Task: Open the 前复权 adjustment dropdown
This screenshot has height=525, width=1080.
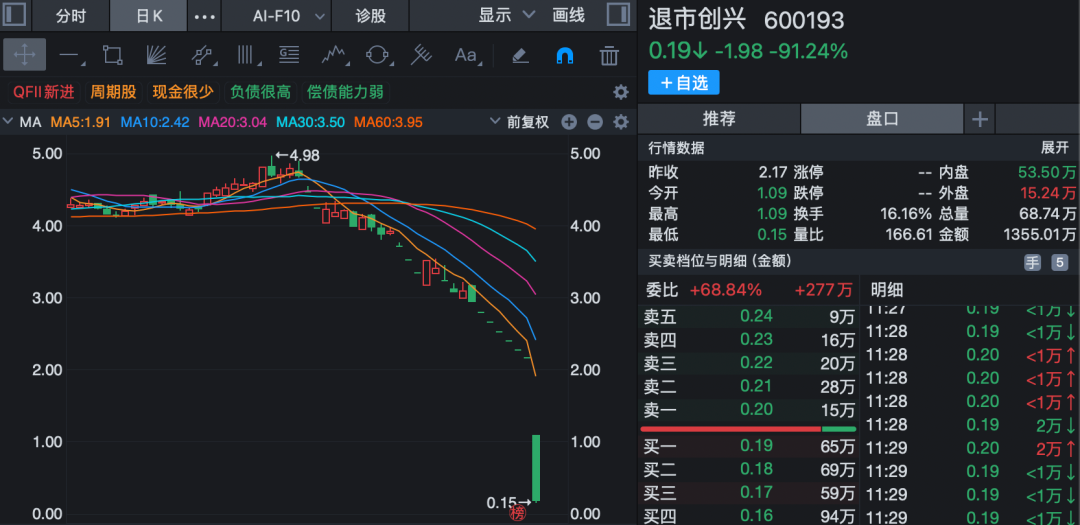Action: pos(520,123)
